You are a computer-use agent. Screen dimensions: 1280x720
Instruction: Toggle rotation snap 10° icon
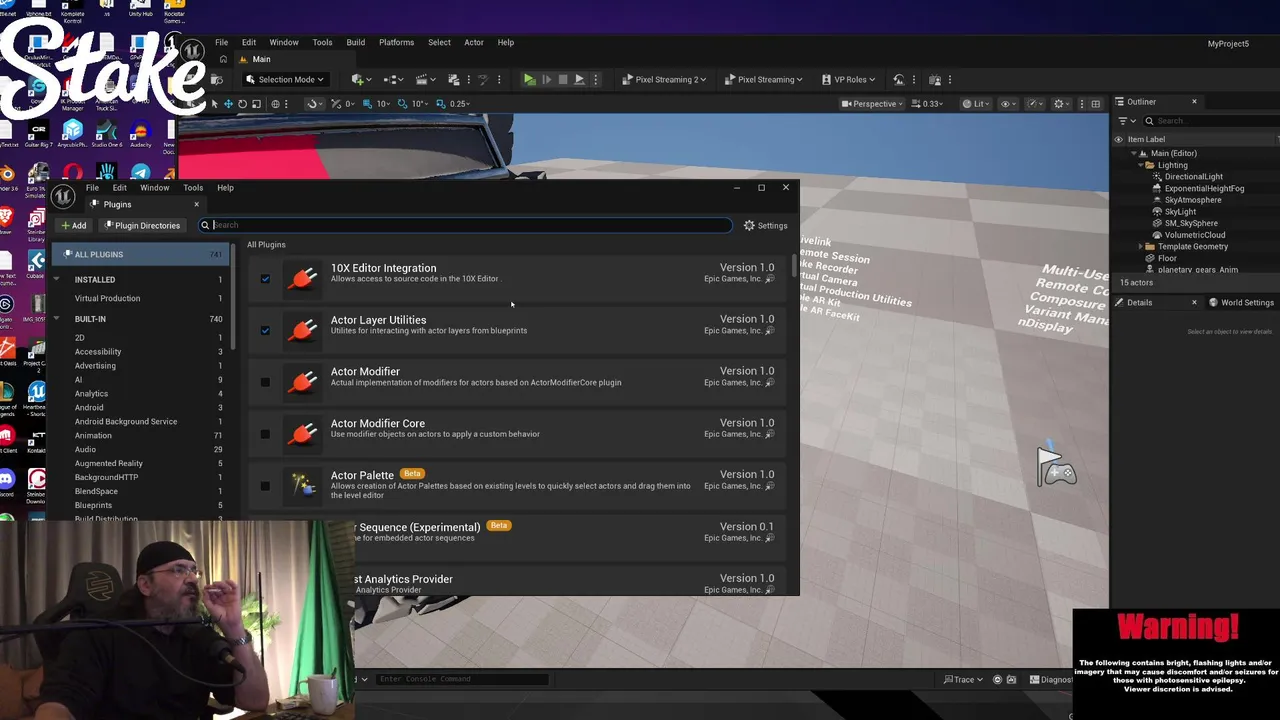402,104
